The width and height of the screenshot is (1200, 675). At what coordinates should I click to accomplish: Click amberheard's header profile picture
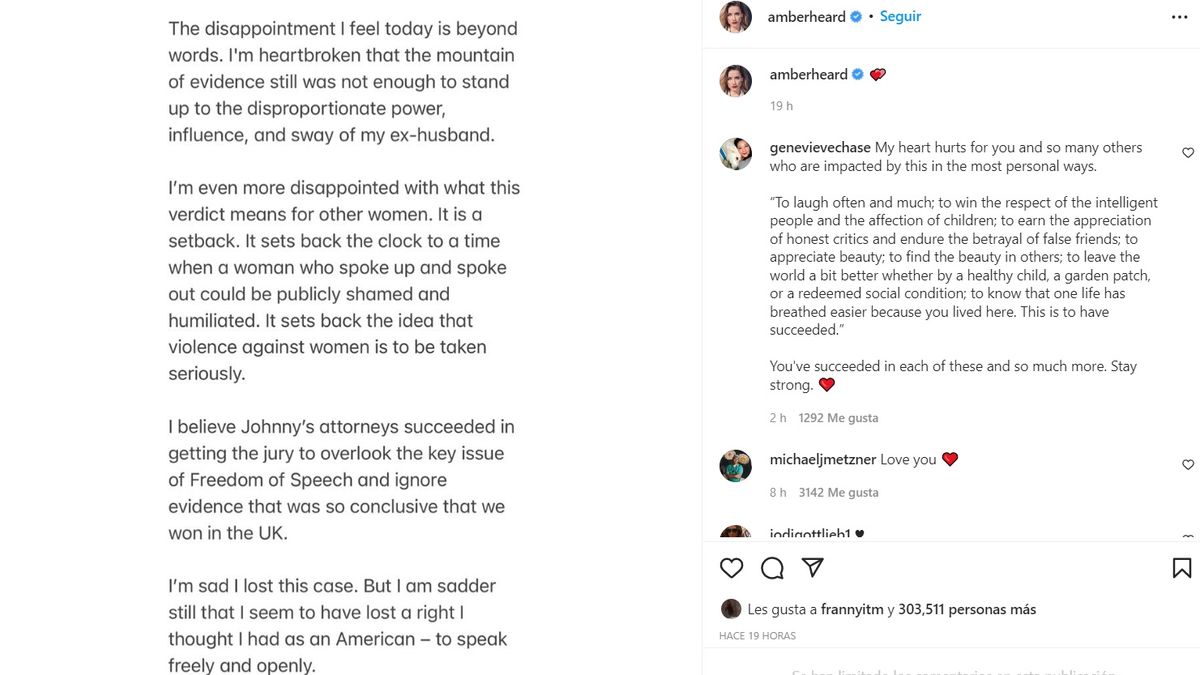[x=735, y=17]
